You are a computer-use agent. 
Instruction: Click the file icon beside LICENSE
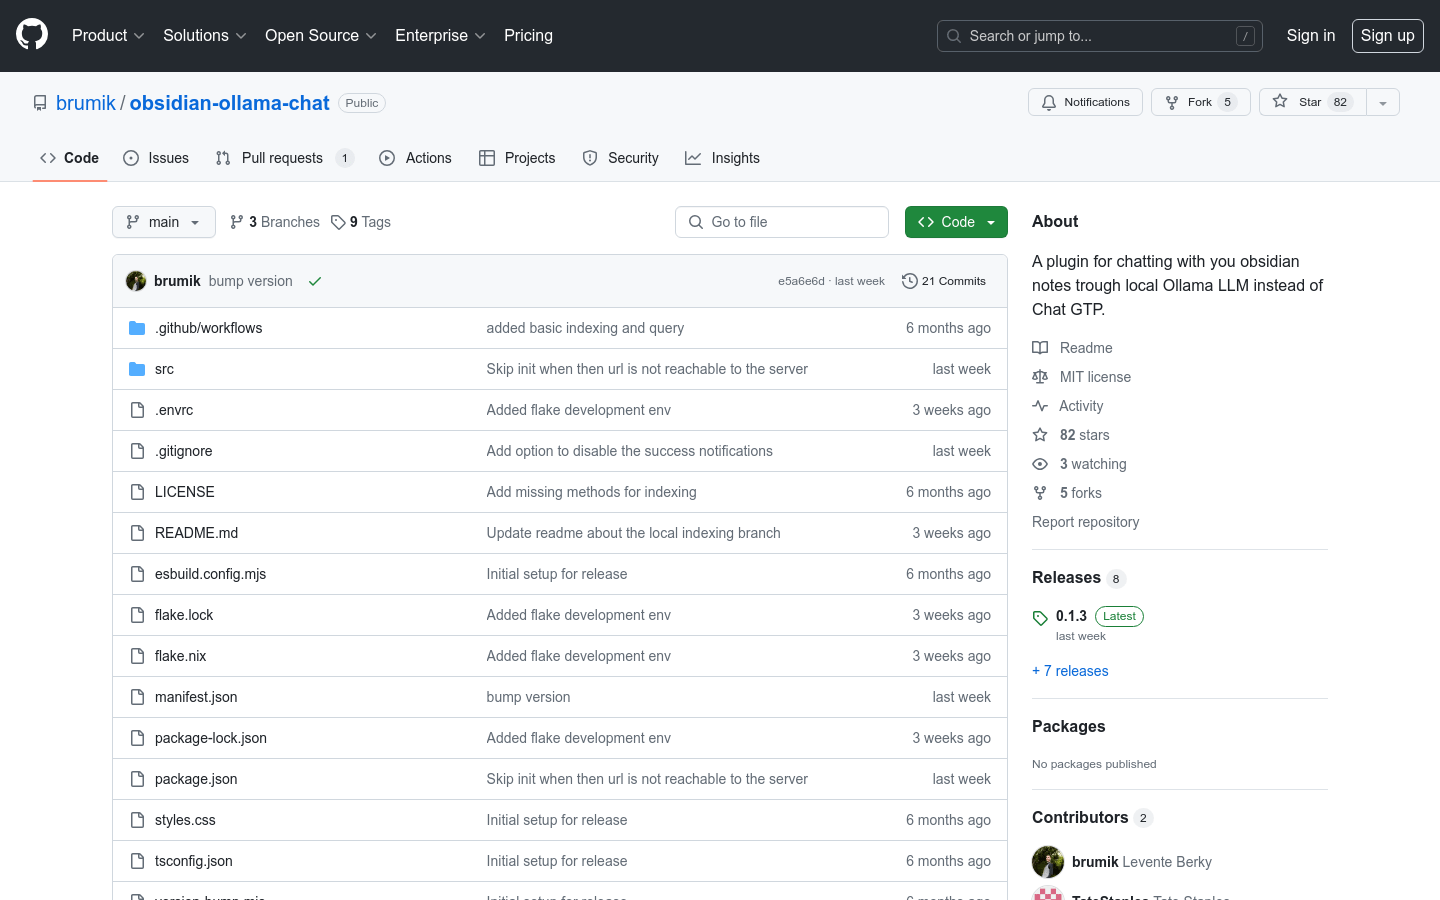137,492
